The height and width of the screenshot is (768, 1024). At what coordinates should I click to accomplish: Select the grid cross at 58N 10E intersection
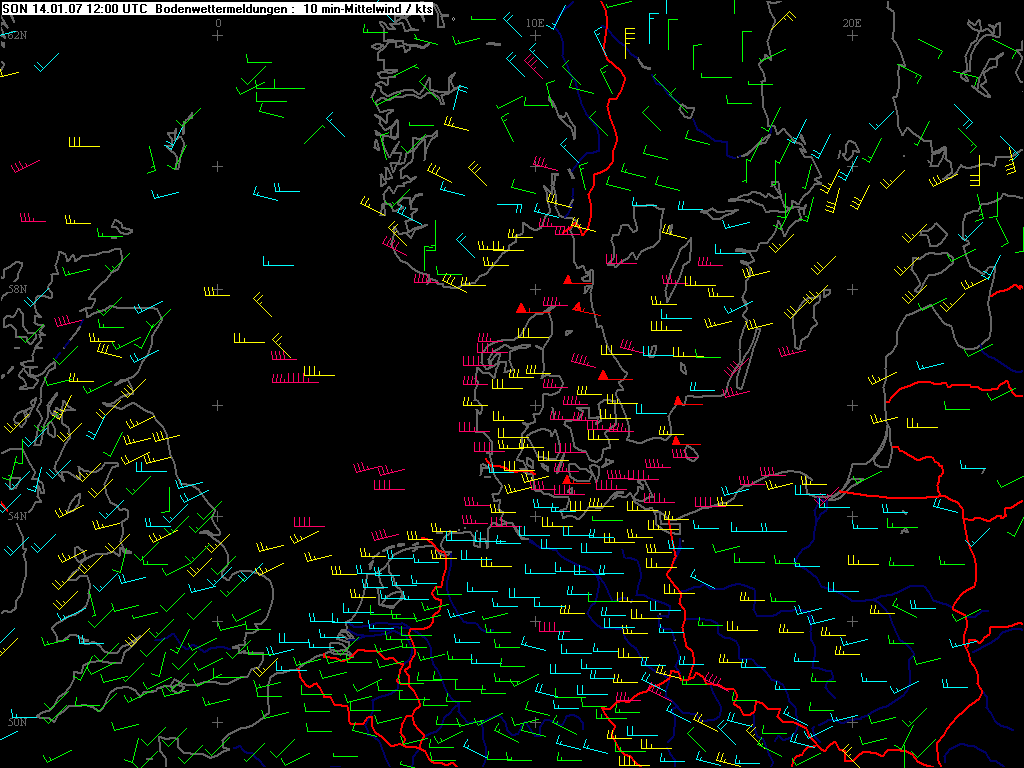535,289
